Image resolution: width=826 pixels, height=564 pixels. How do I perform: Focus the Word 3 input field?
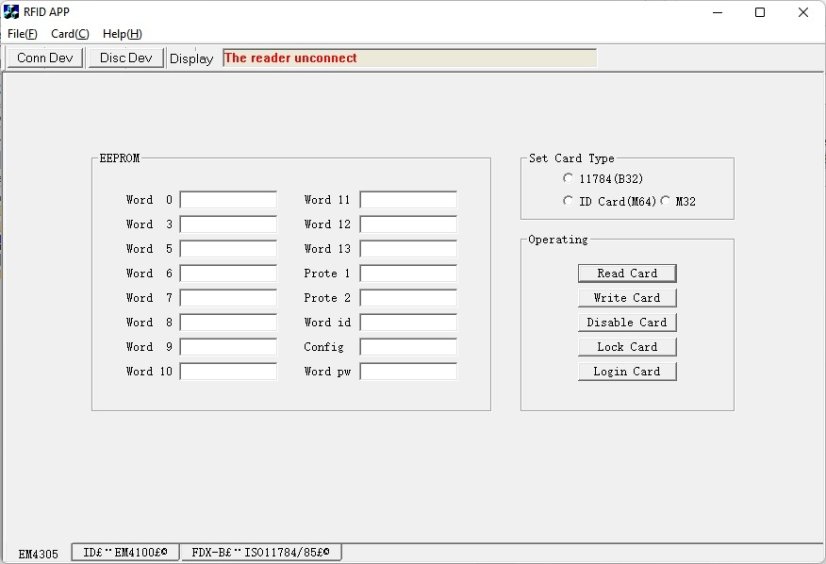(228, 224)
